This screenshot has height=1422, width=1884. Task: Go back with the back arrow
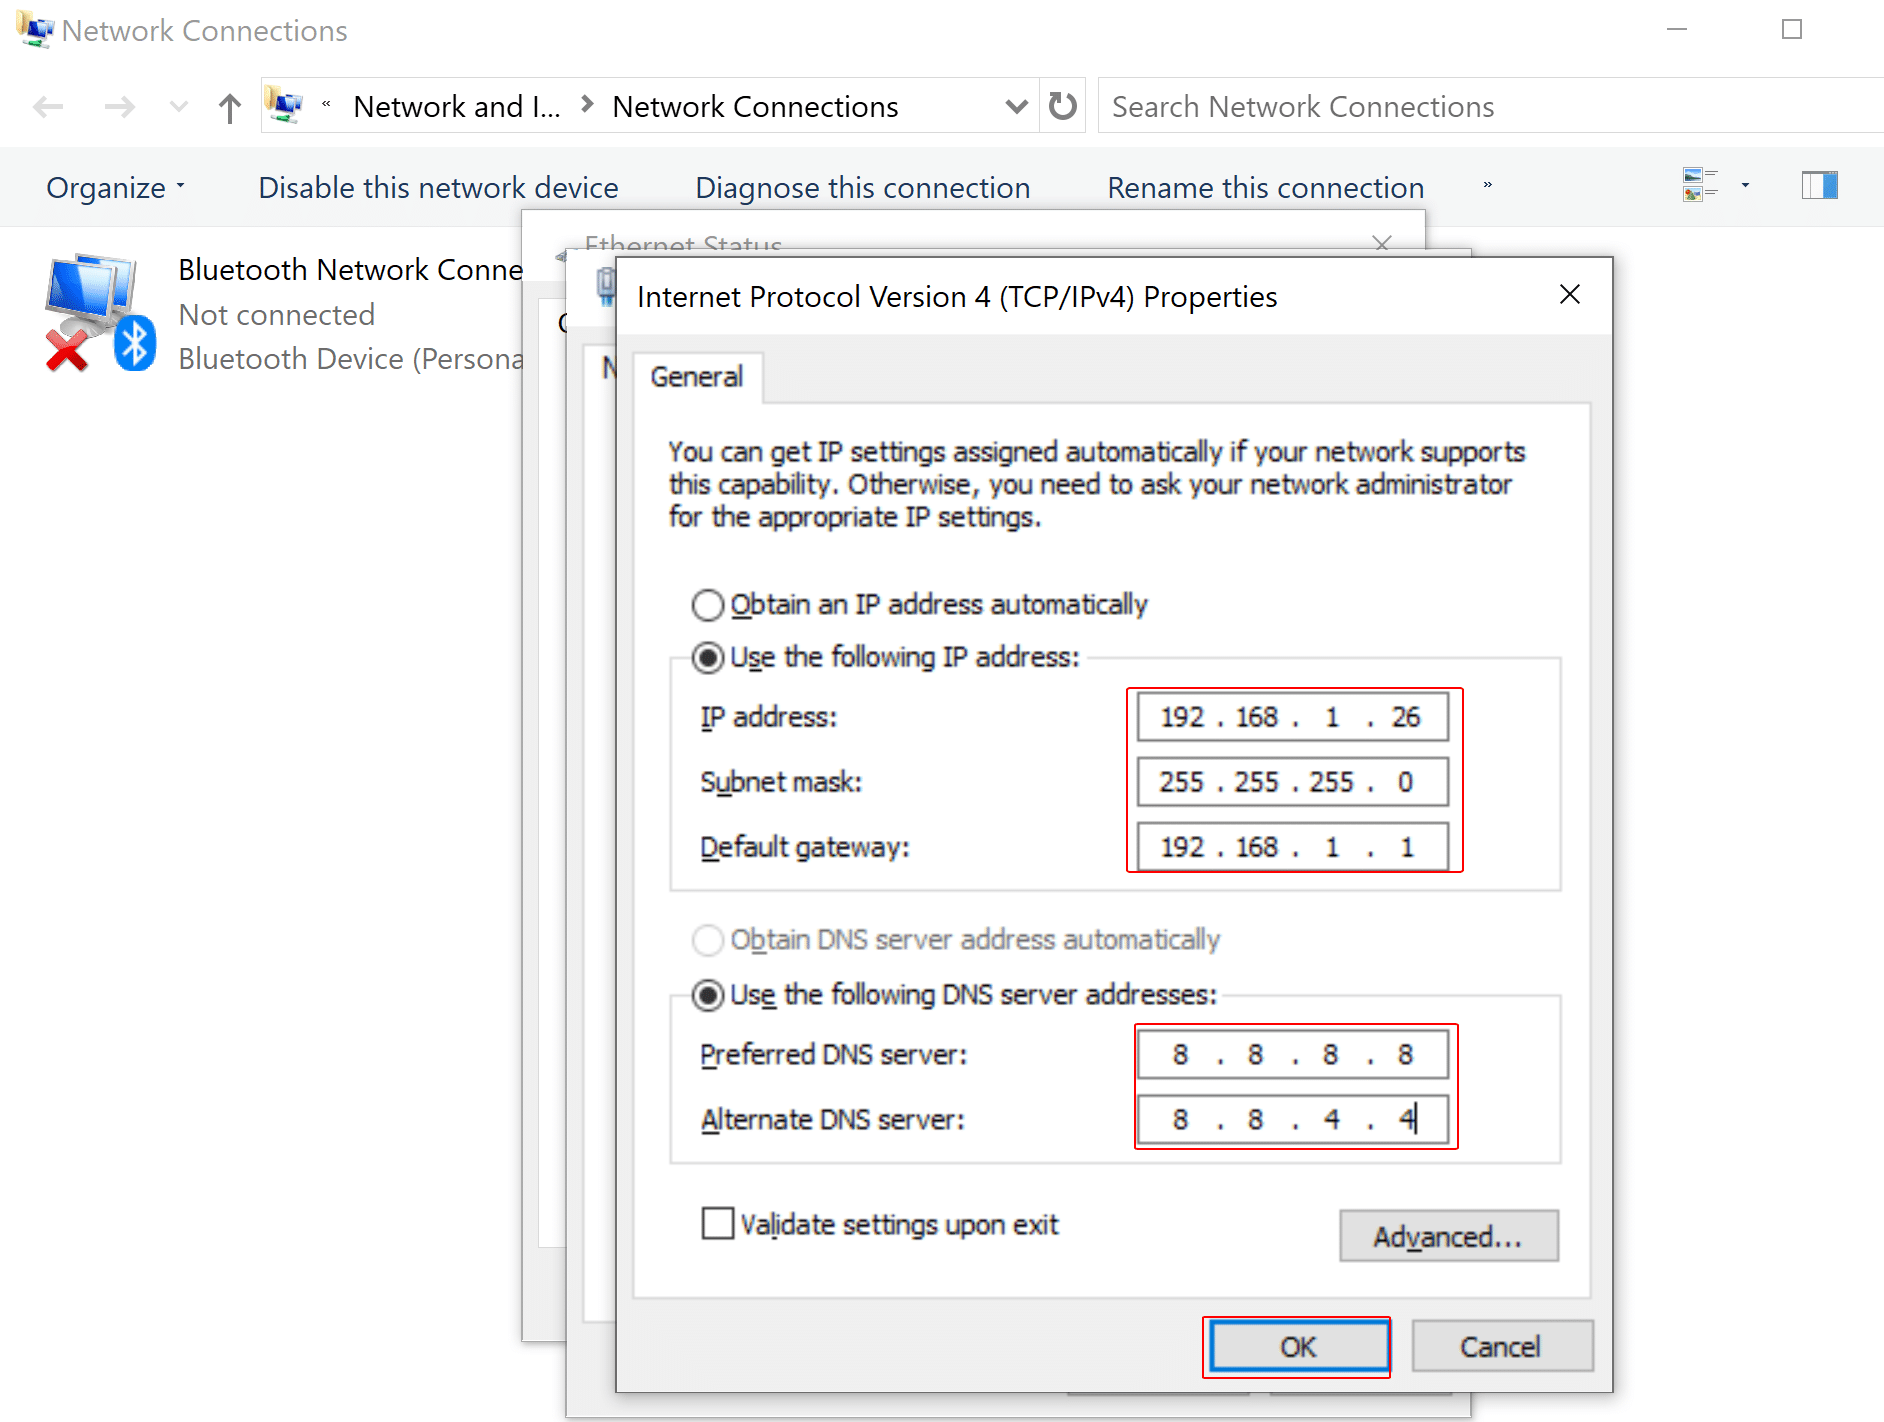[x=48, y=107]
